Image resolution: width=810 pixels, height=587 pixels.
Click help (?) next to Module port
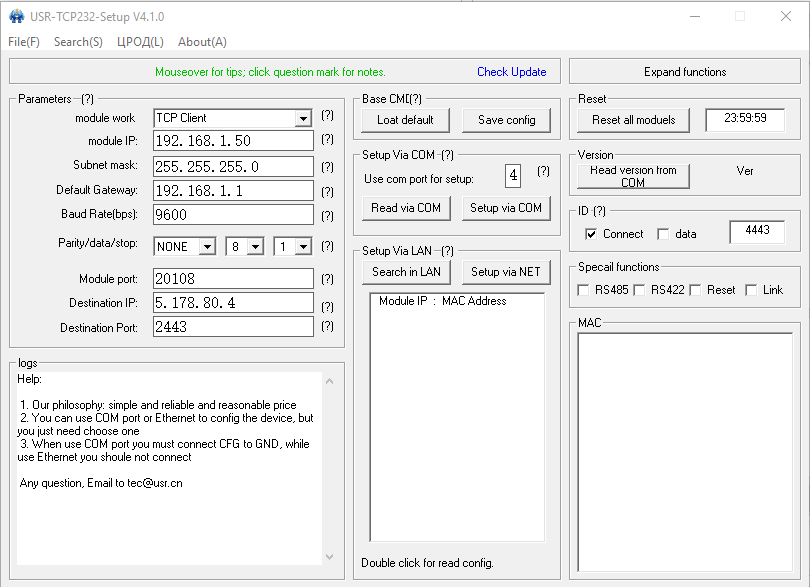(327, 279)
